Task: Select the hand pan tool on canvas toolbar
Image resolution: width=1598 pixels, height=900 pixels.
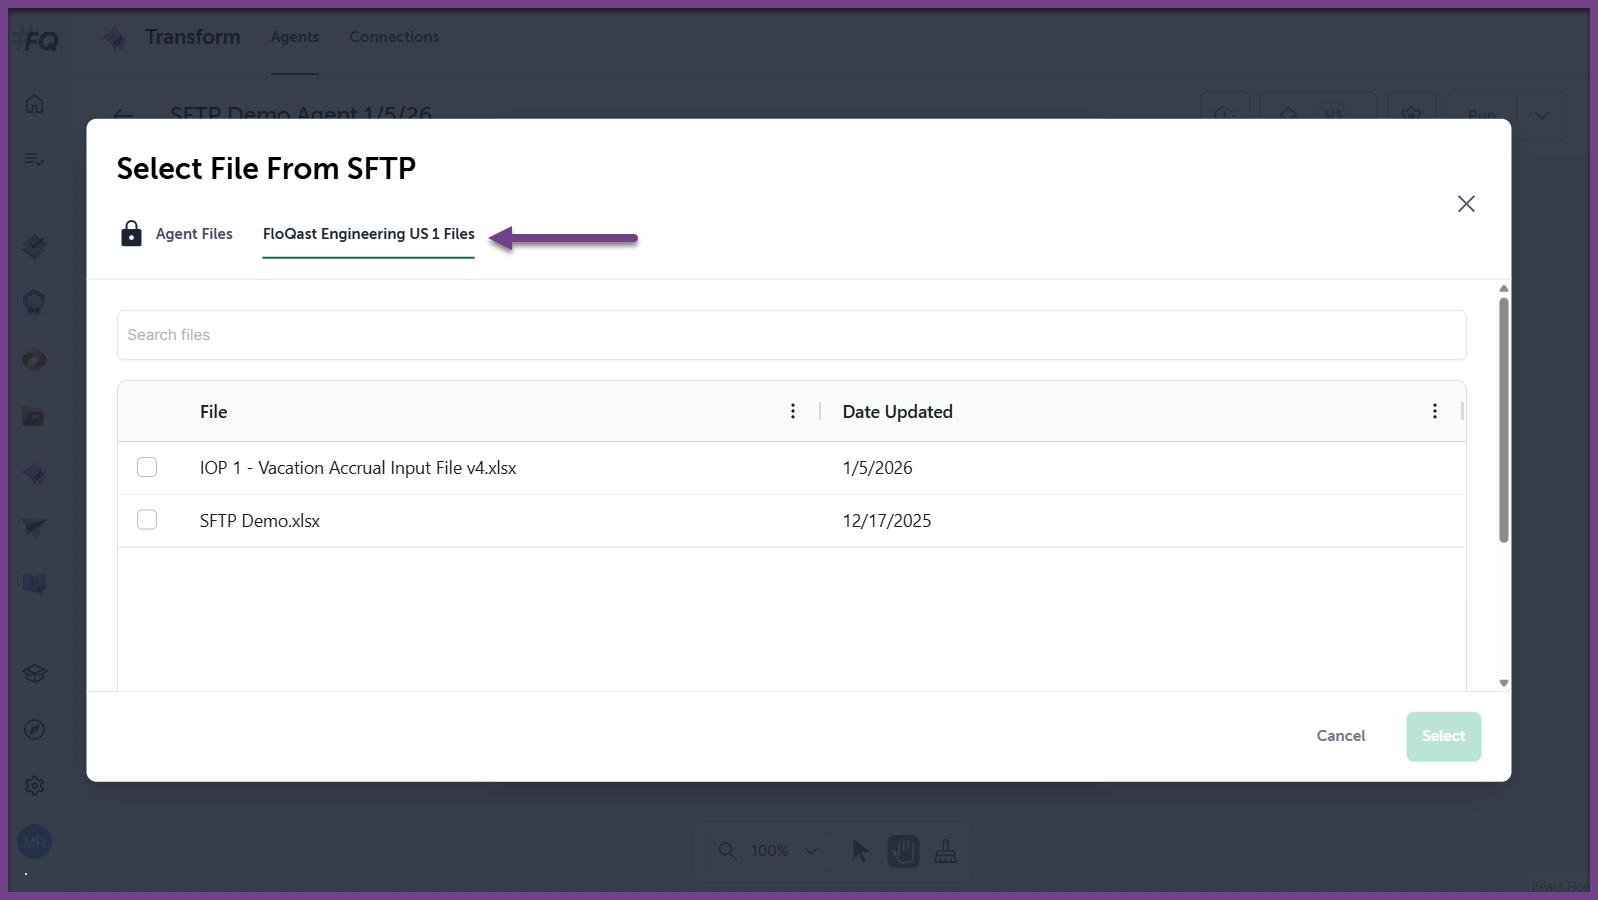Action: tap(902, 851)
